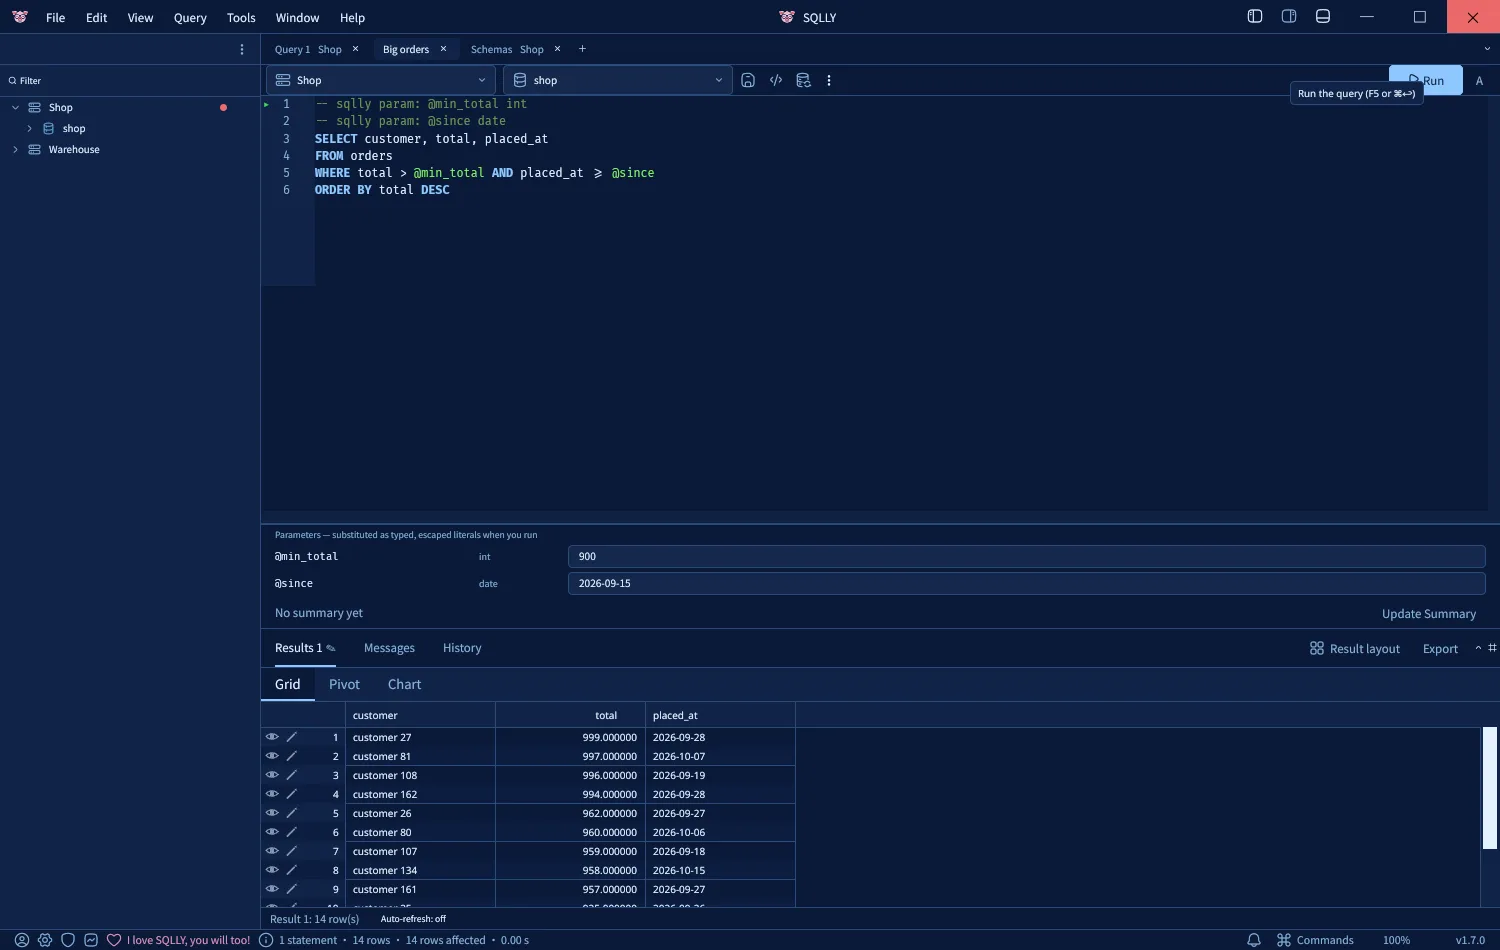The image size is (1500, 950).
Task: View row 2 details with eye icon
Action: click(272, 756)
